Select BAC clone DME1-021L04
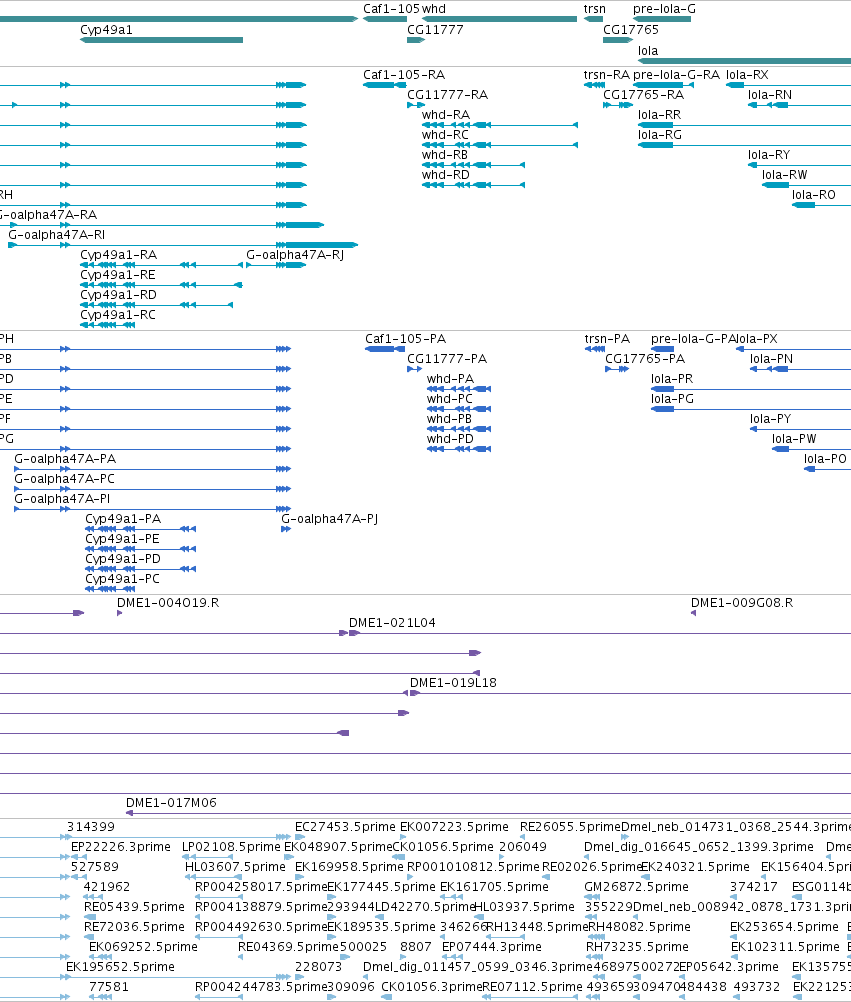Screen dimensions: 851x1002 pyautogui.click(x=392, y=622)
